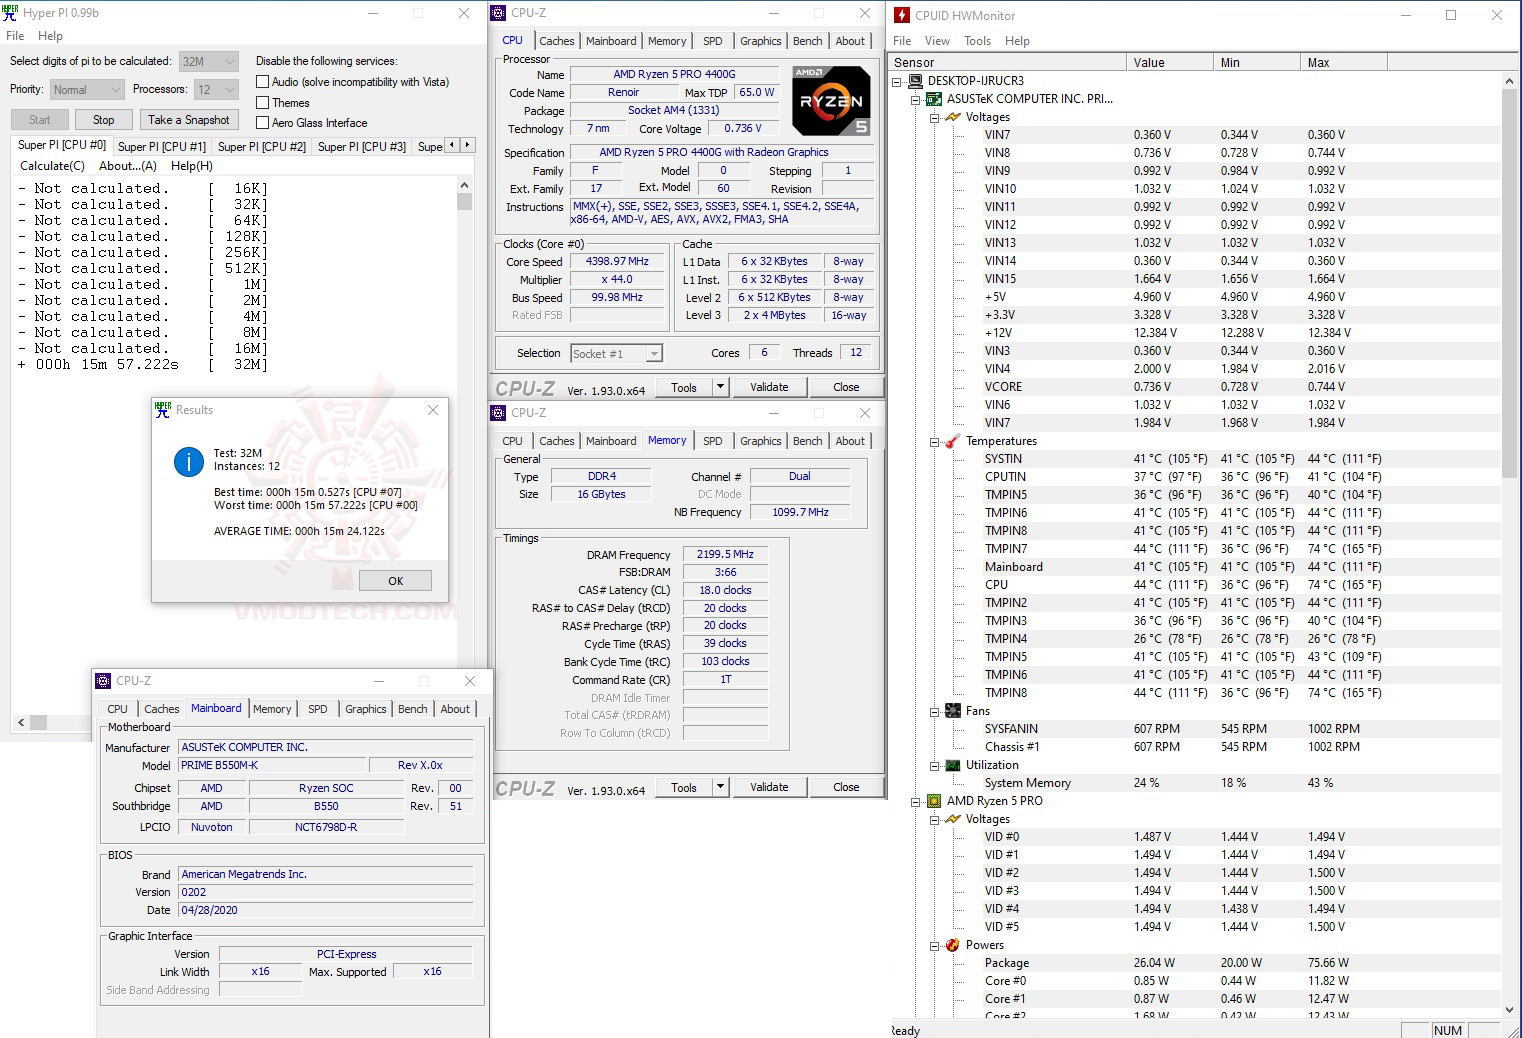Select the Voltages lightning icon in HWMonitor

tap(952, 117)
